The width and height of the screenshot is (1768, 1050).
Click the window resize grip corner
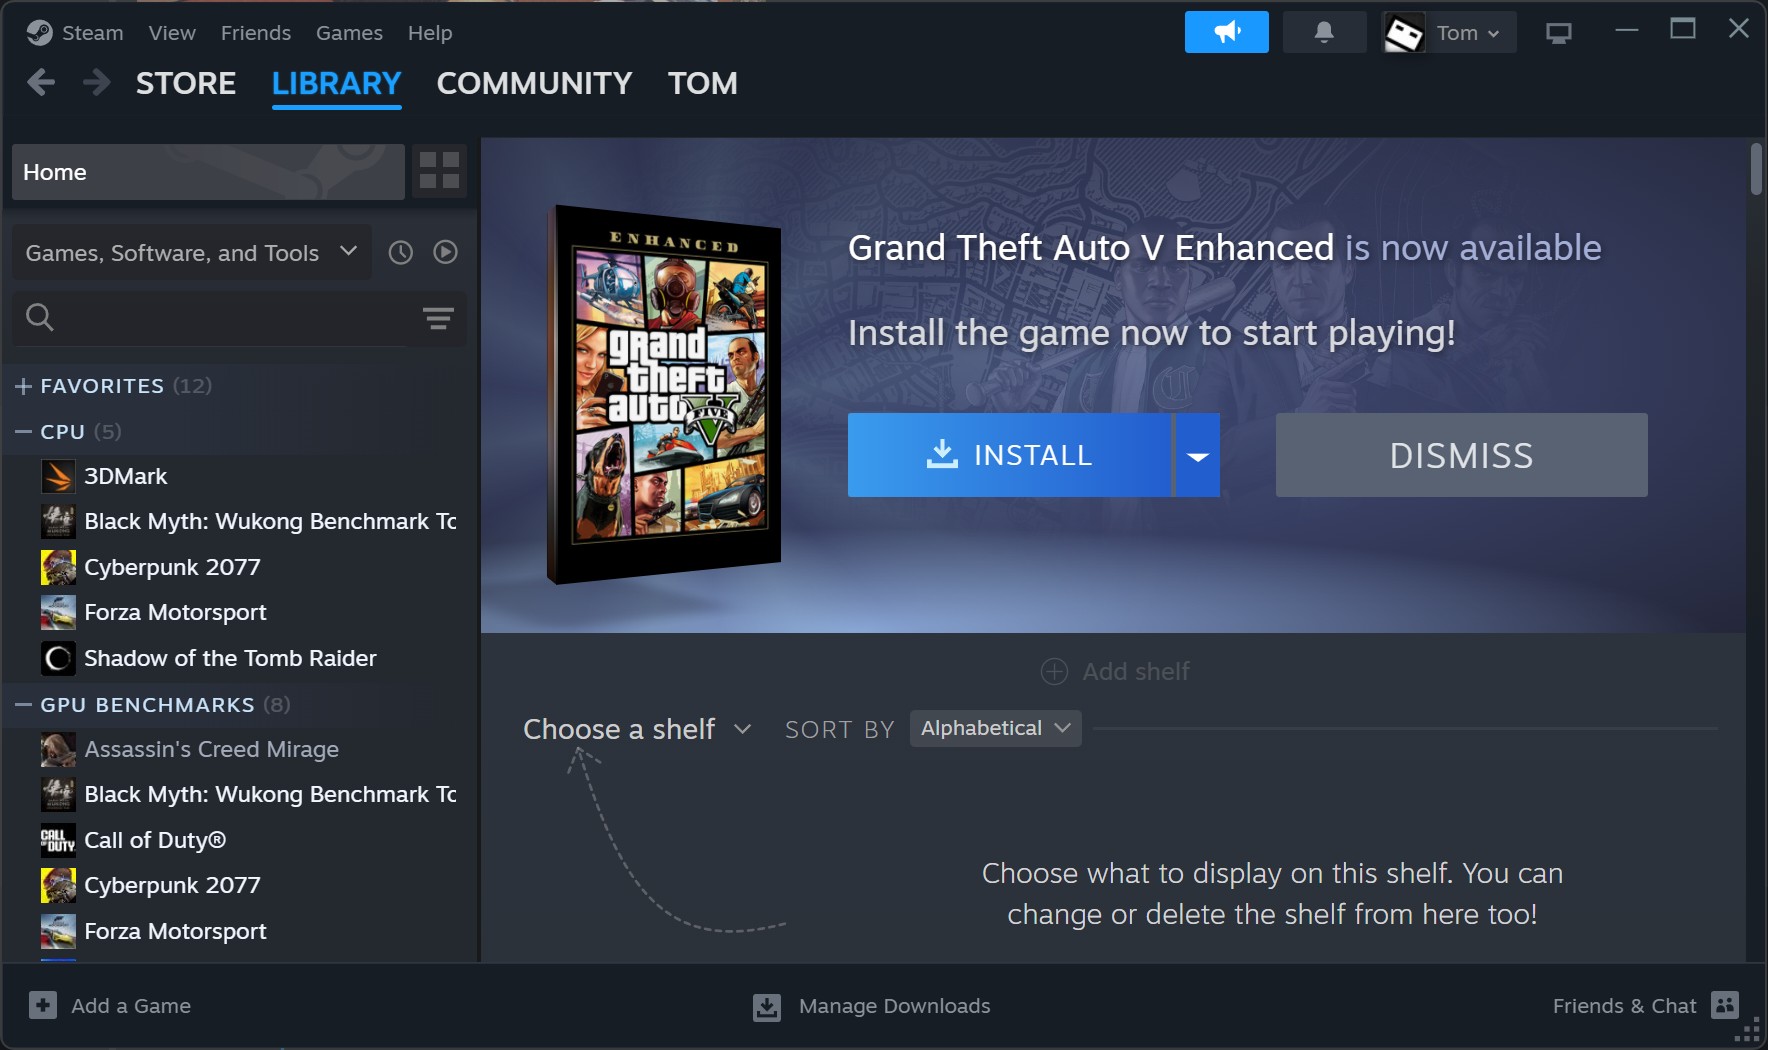[1749, 1031]
